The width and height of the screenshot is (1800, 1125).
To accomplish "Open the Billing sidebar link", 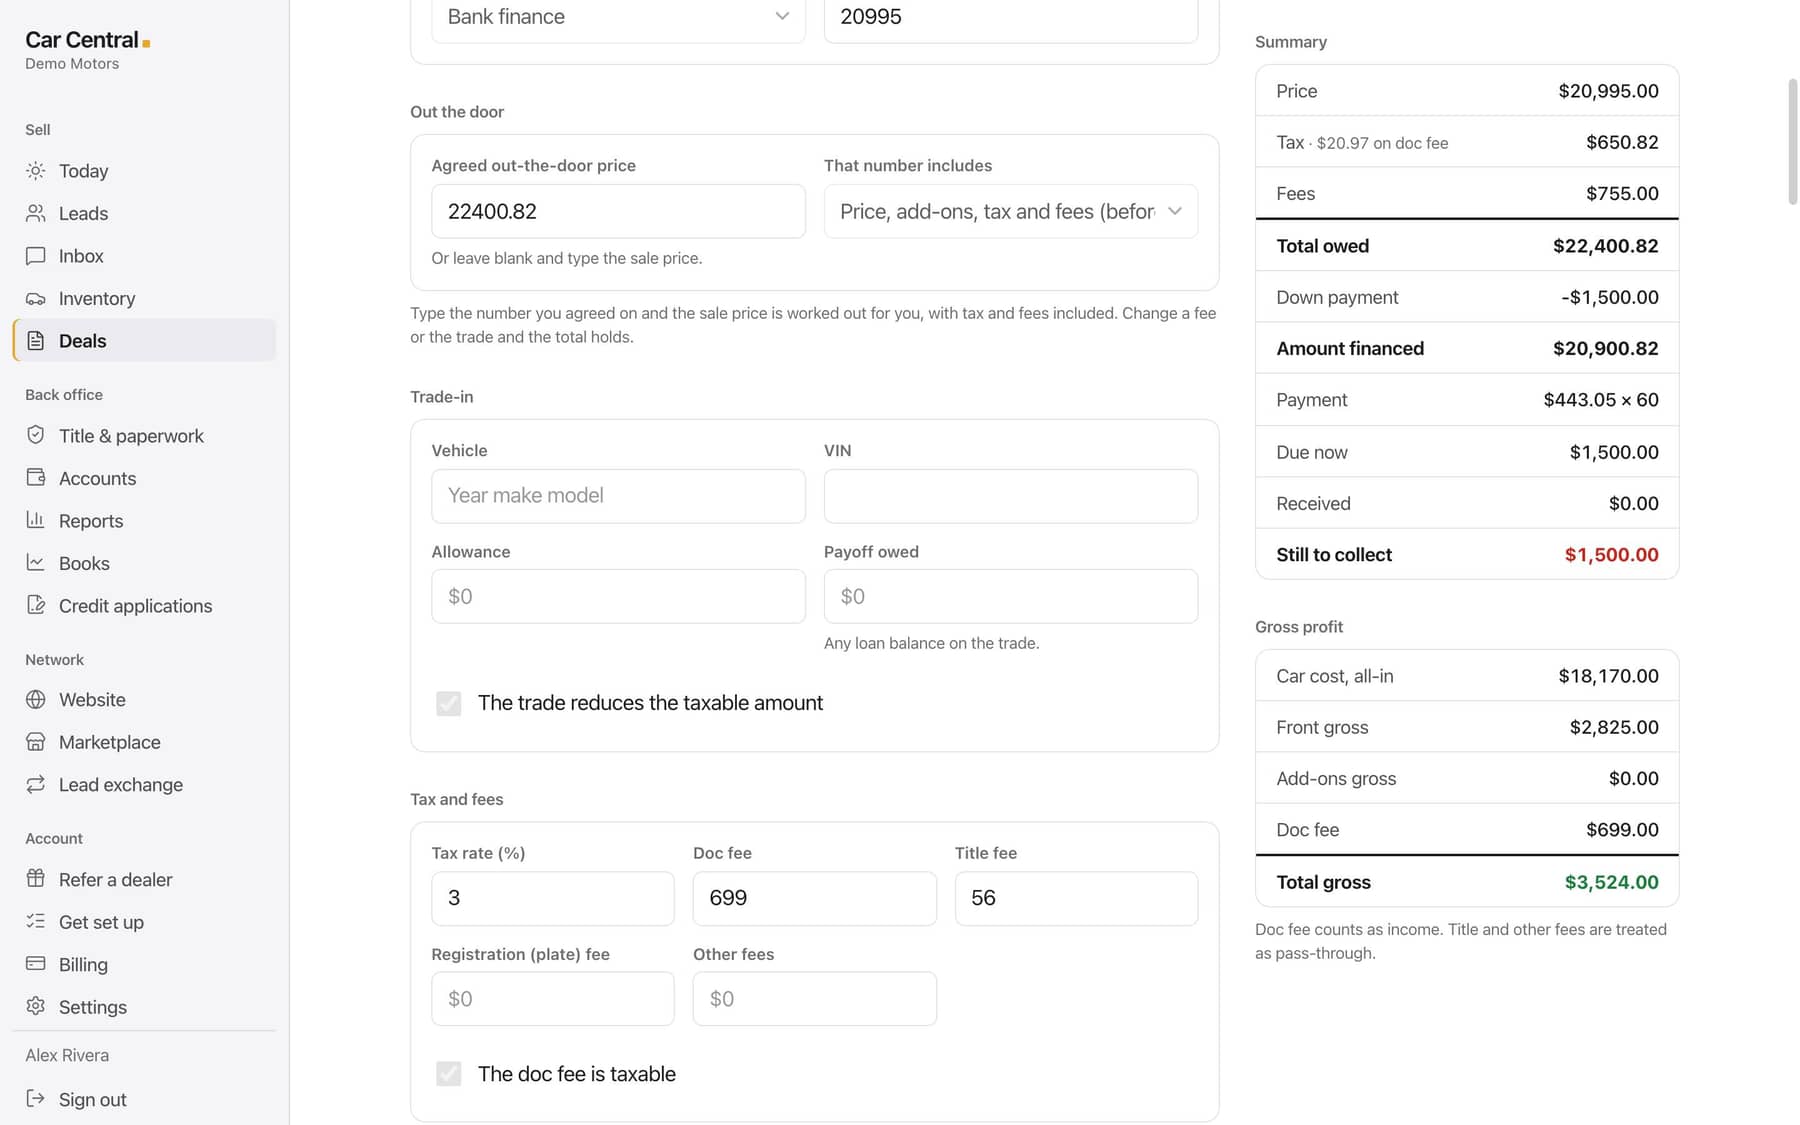I will tap(144, 964).
